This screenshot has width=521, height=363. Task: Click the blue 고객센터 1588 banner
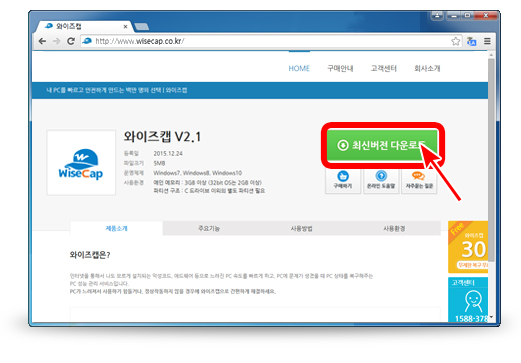coord(468,300)
